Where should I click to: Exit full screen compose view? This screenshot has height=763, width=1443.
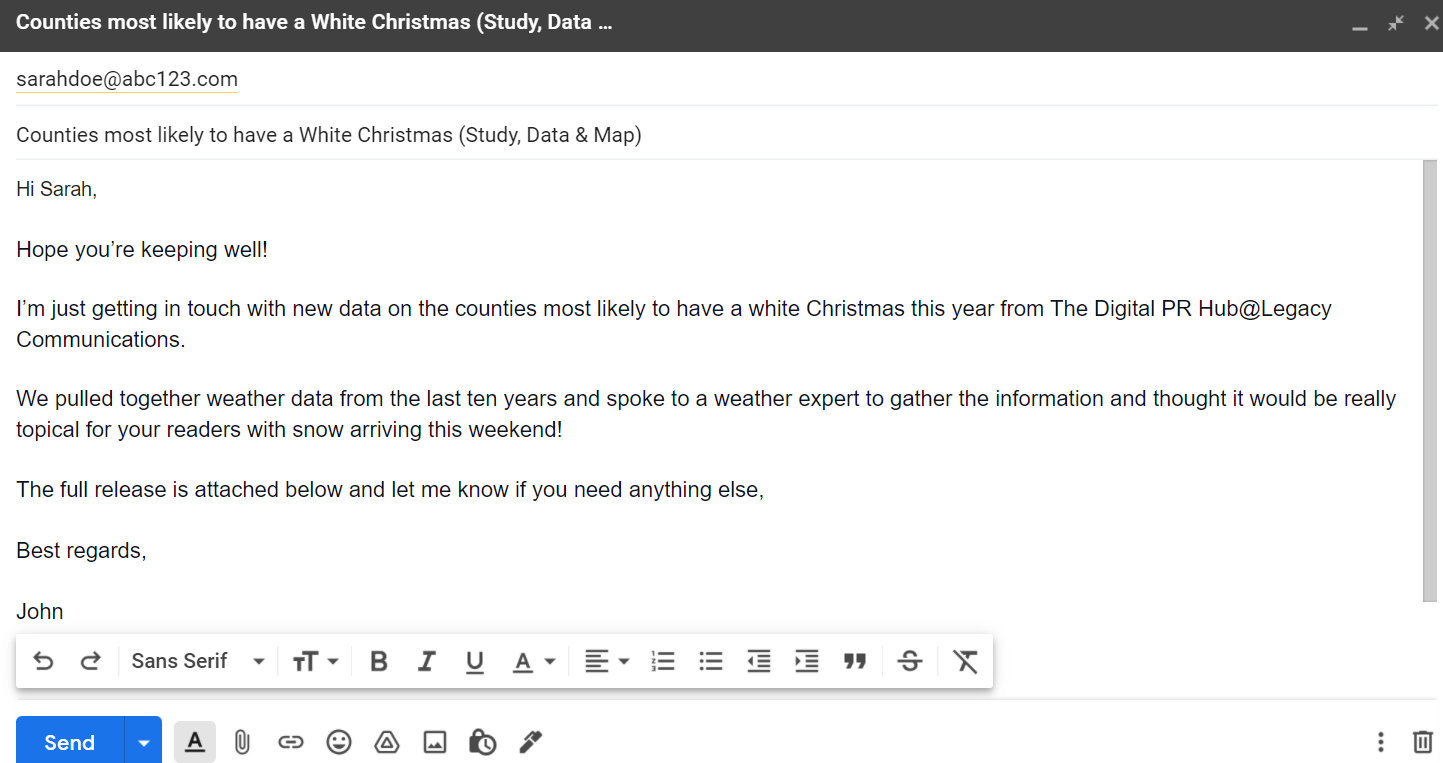1396,23
